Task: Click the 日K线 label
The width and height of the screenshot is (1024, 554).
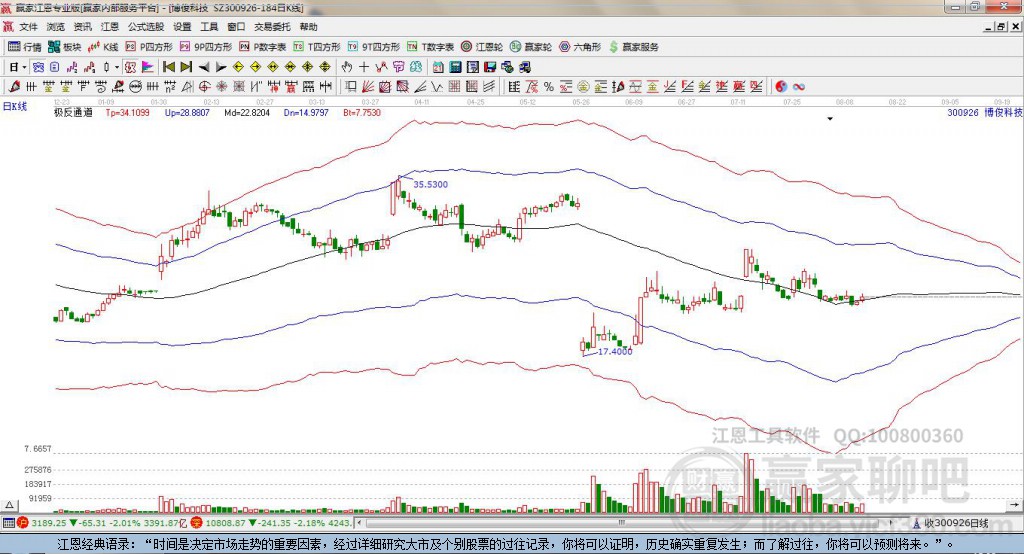Action: [x=15, y=106]
